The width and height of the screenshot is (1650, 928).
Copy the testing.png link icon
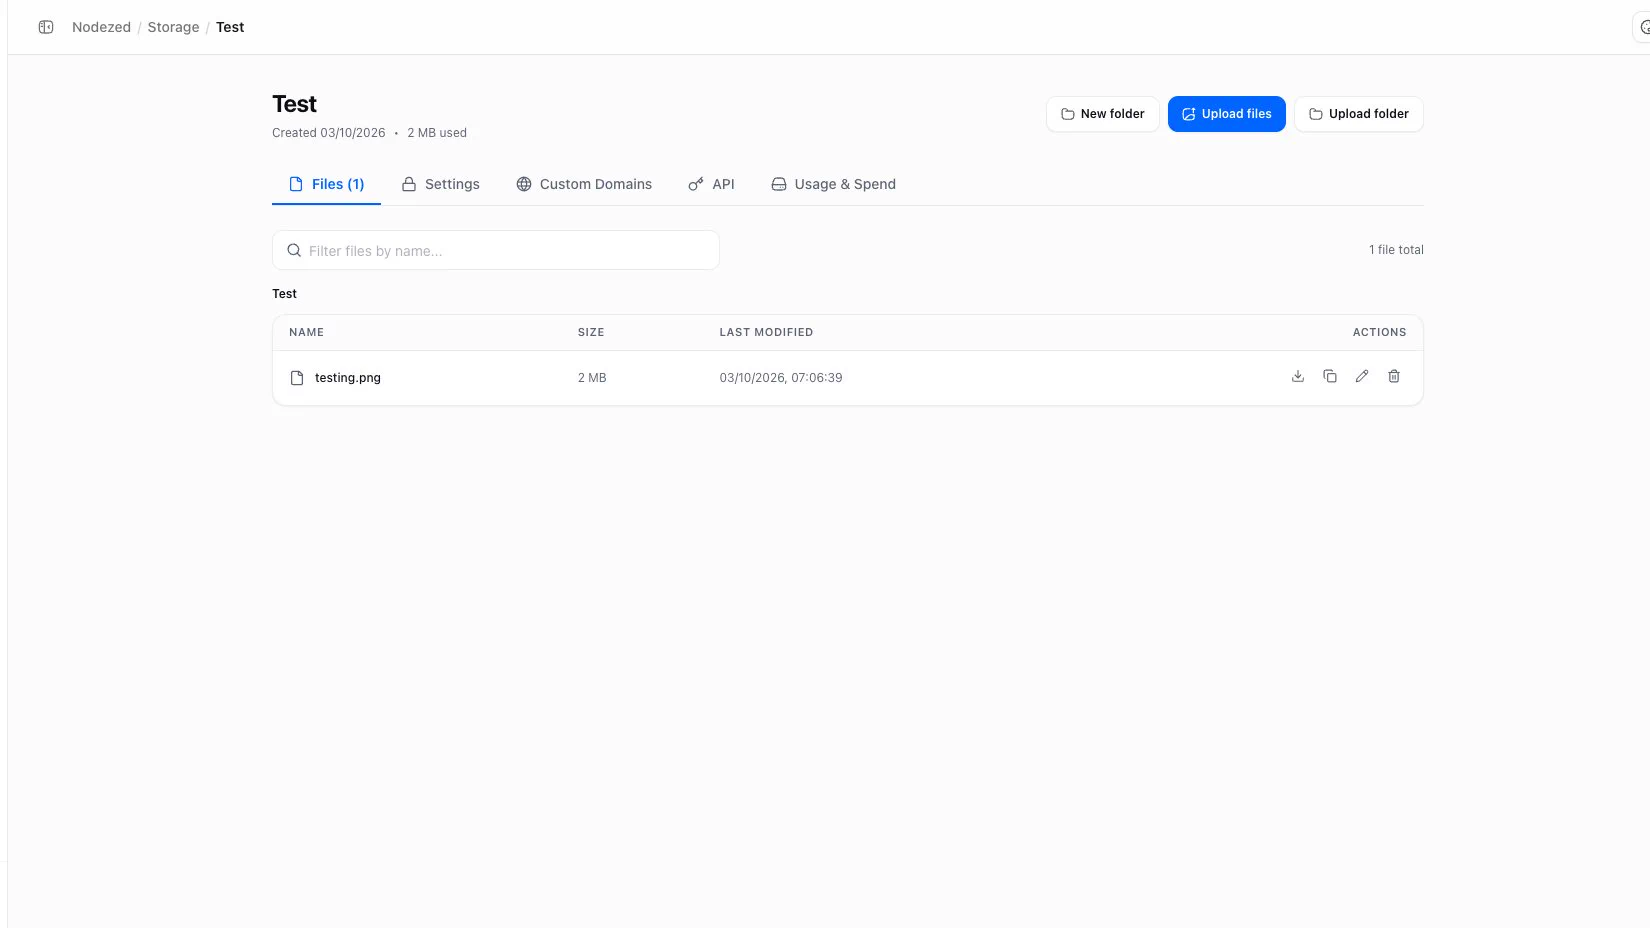[x=1330, y=376]
